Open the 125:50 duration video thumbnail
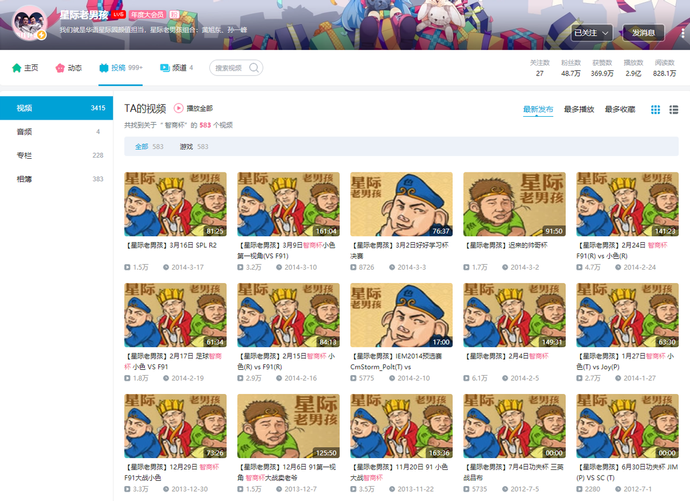Viewport: 690px width, 501px height. pos(288,426)
